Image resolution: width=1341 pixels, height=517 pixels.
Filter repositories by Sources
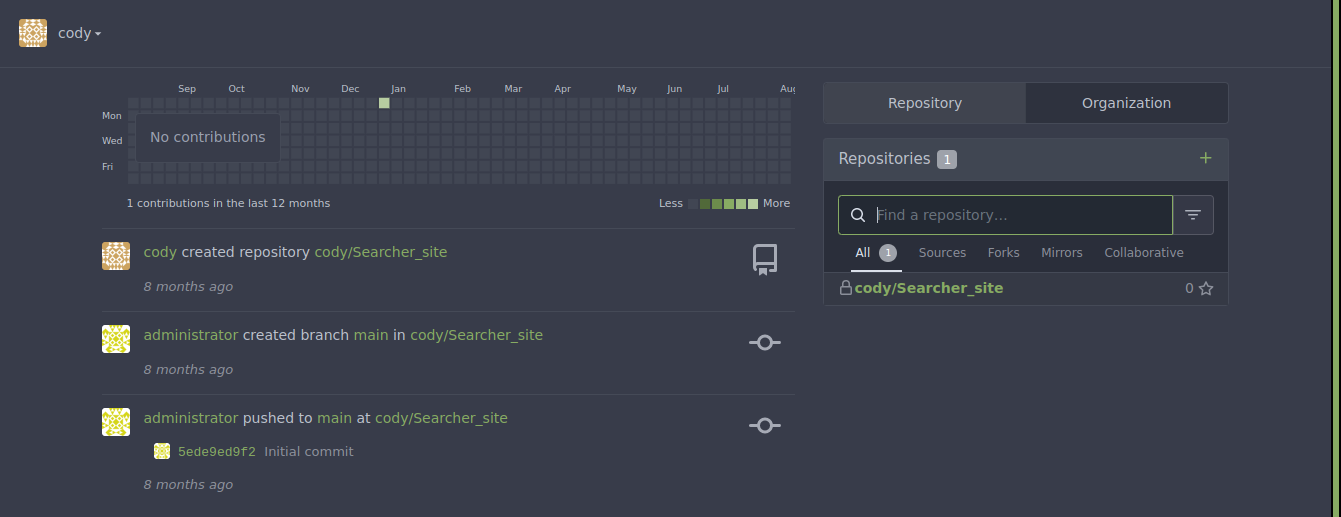tap(942, 253)
